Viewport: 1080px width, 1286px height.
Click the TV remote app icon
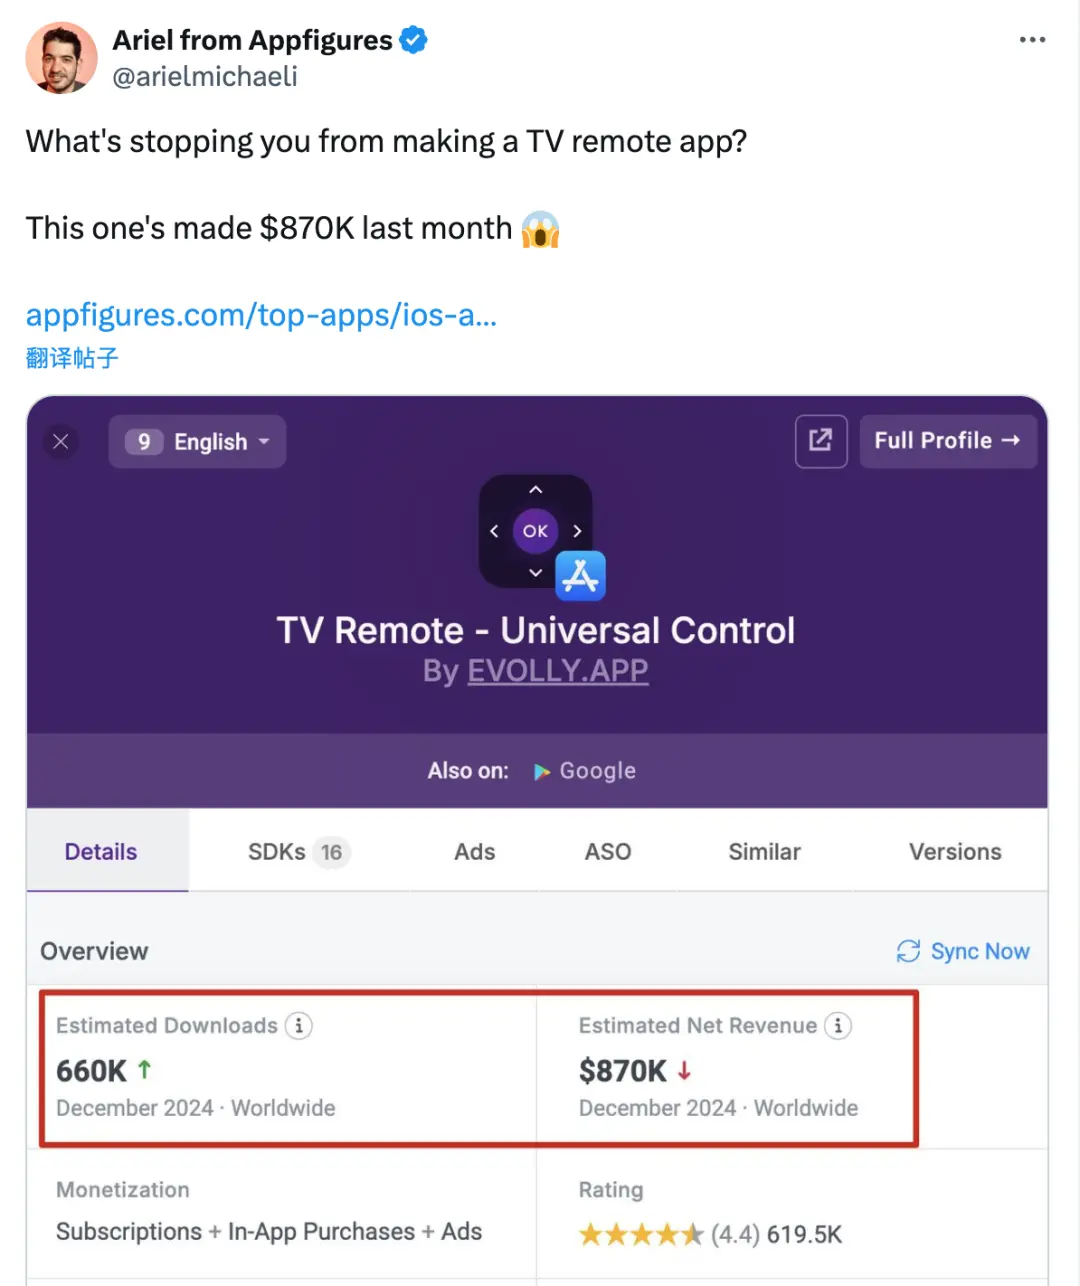pos(536,531)
